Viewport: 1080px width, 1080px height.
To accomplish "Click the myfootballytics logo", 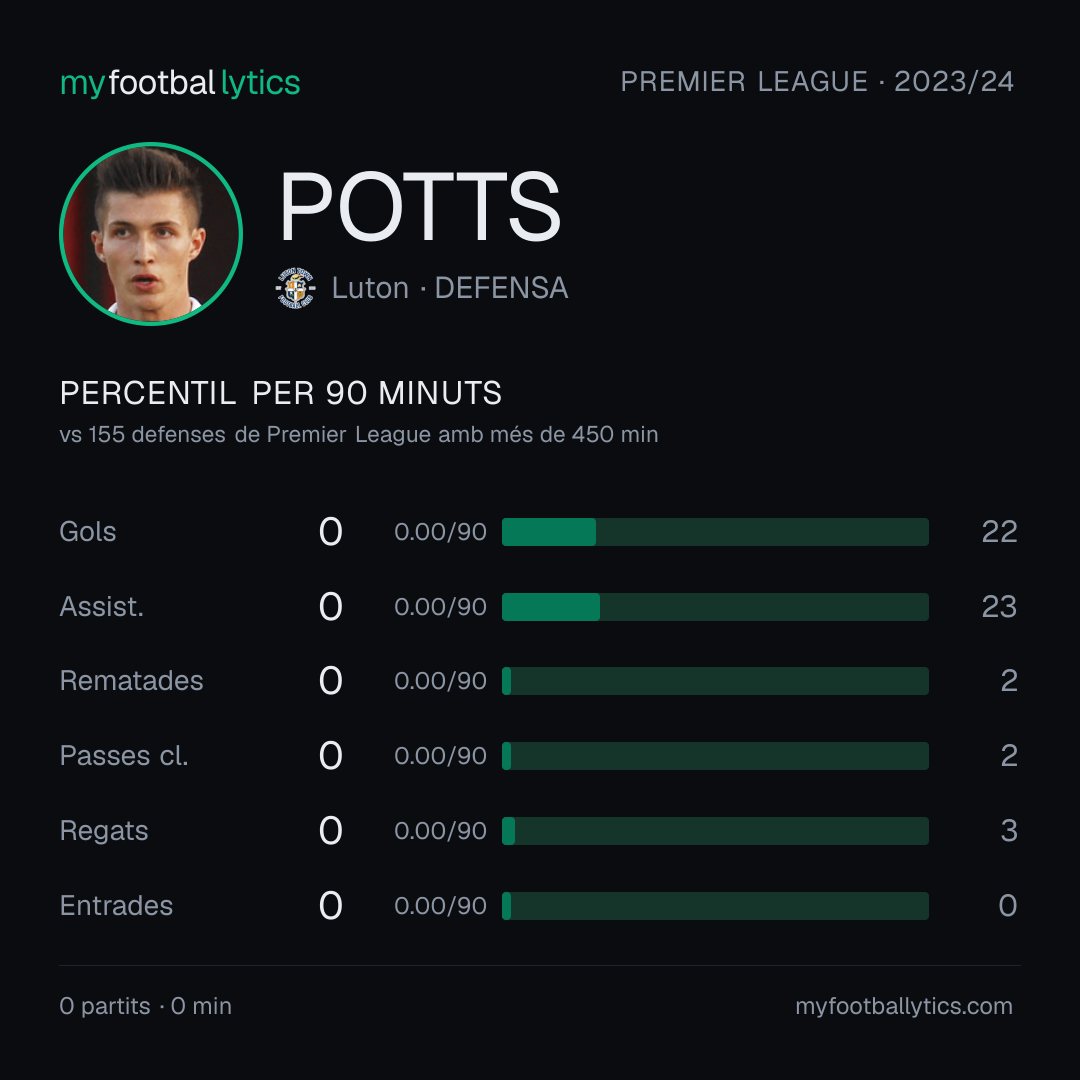I will [180, 83].
